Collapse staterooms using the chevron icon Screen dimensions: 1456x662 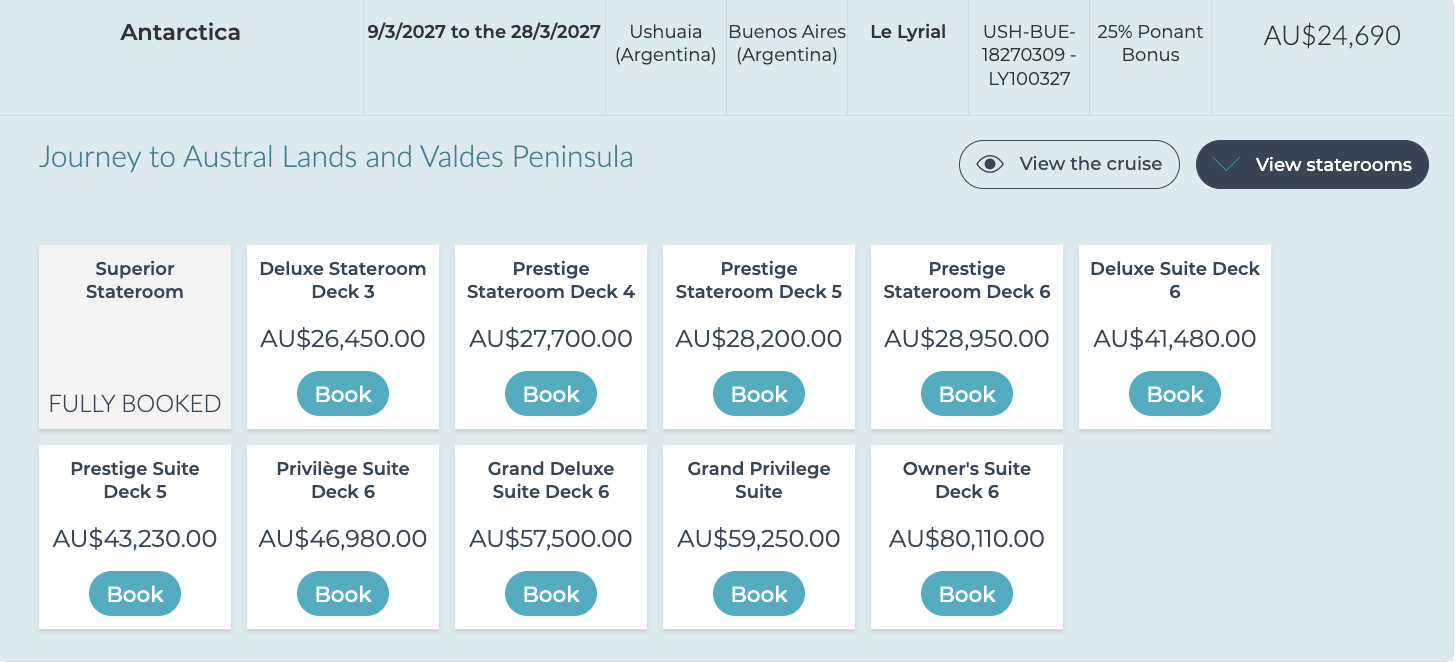[x=1225, y=165]
